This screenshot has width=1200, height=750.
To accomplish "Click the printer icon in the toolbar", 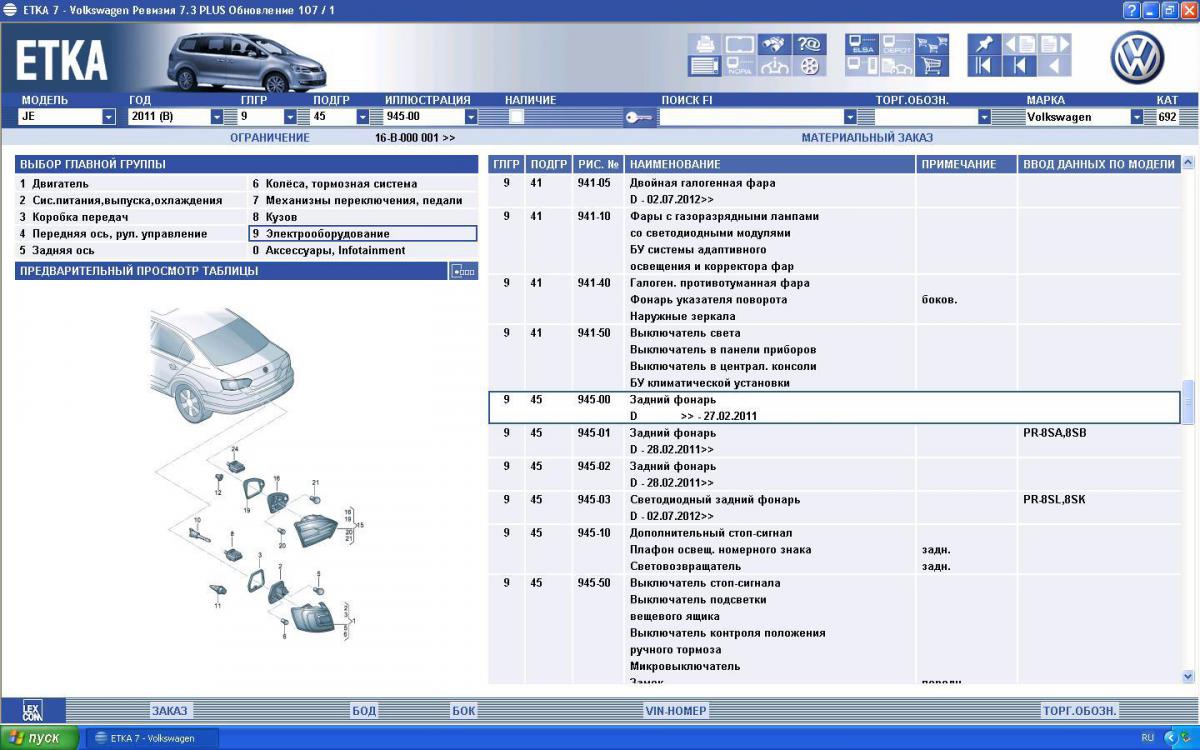I will click(704, 44).
